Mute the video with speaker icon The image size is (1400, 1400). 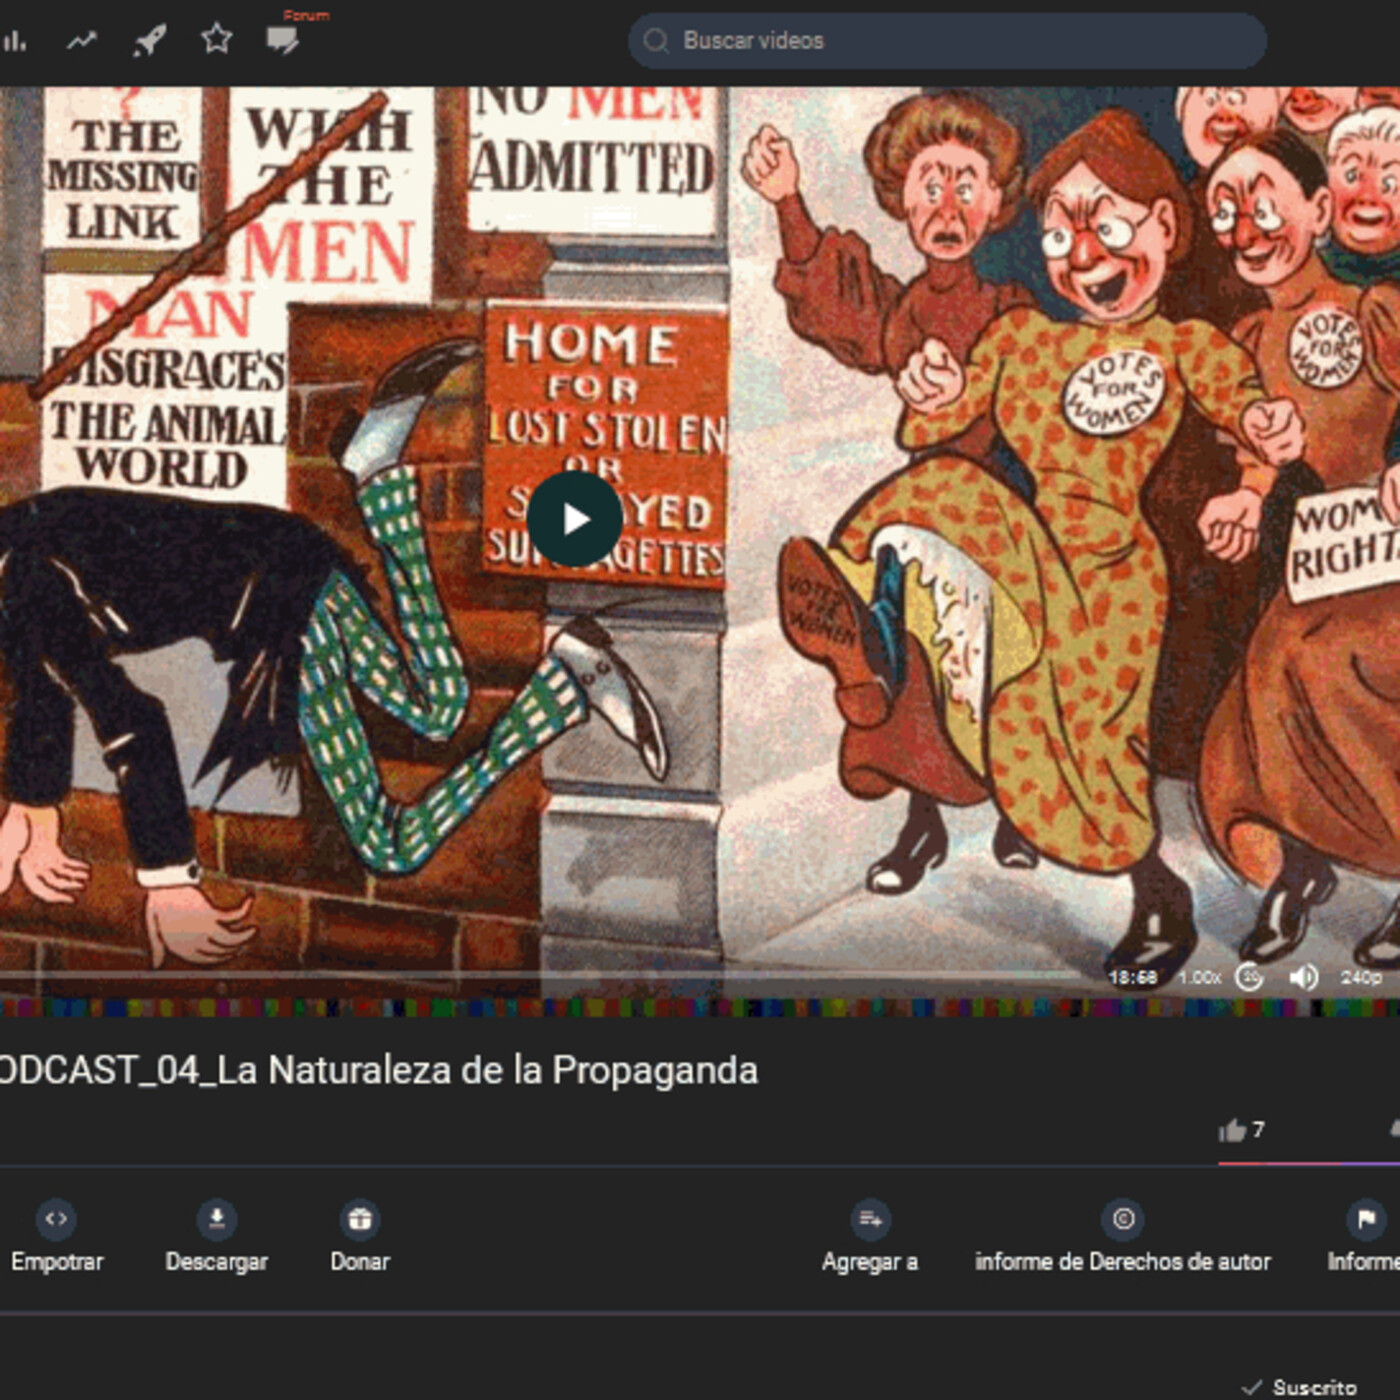[1303, 977]
